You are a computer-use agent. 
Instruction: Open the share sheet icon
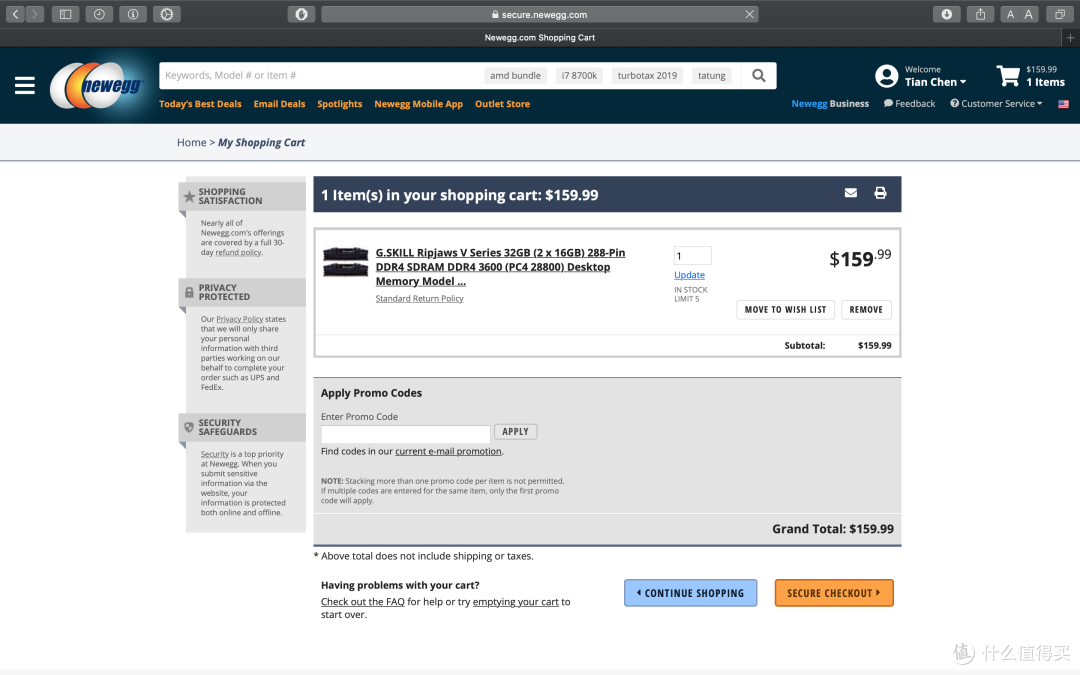(x=980, y=14)
